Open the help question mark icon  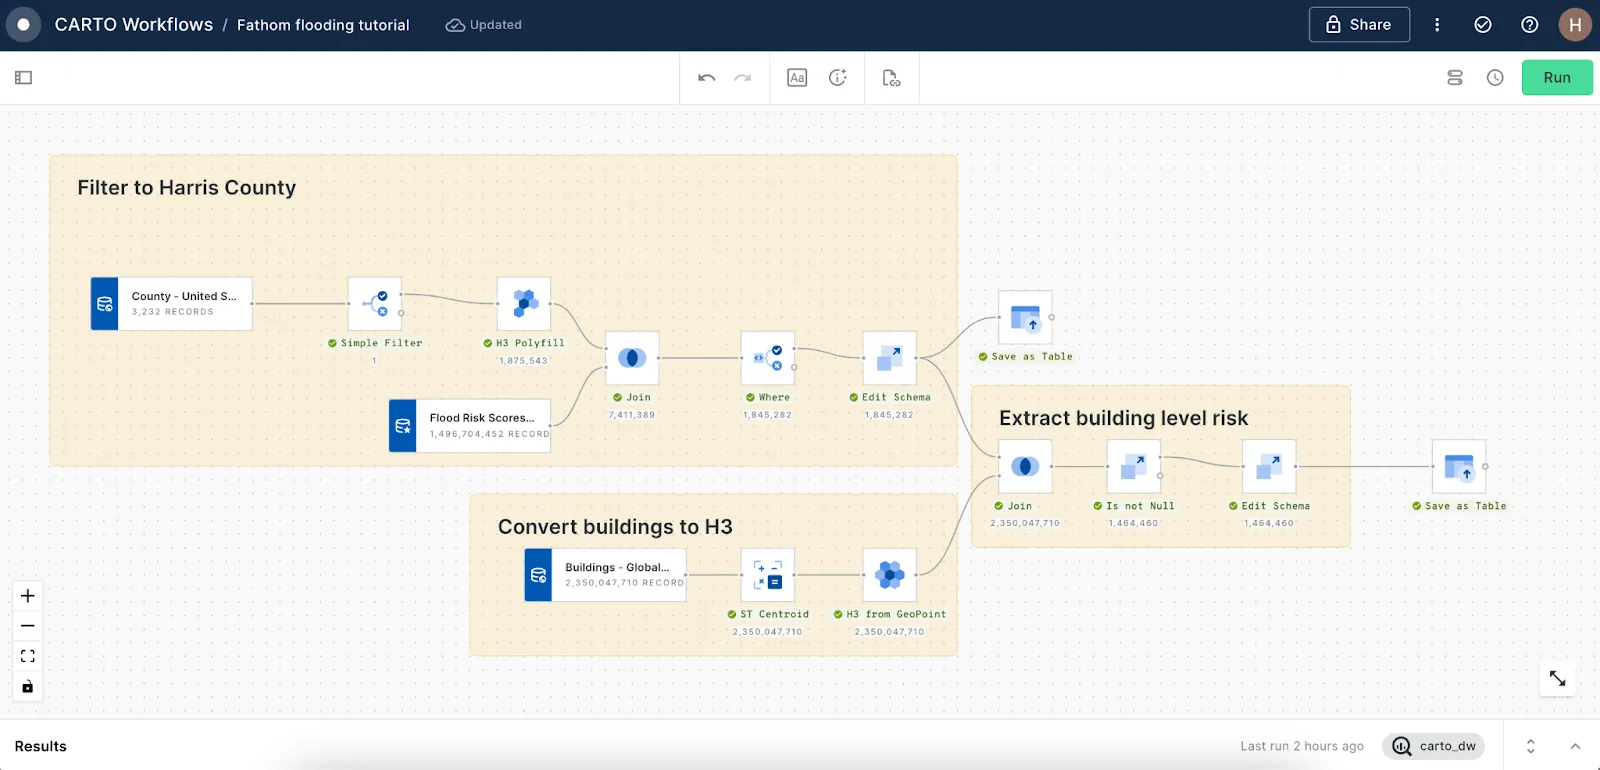[x=1529, y=25]
